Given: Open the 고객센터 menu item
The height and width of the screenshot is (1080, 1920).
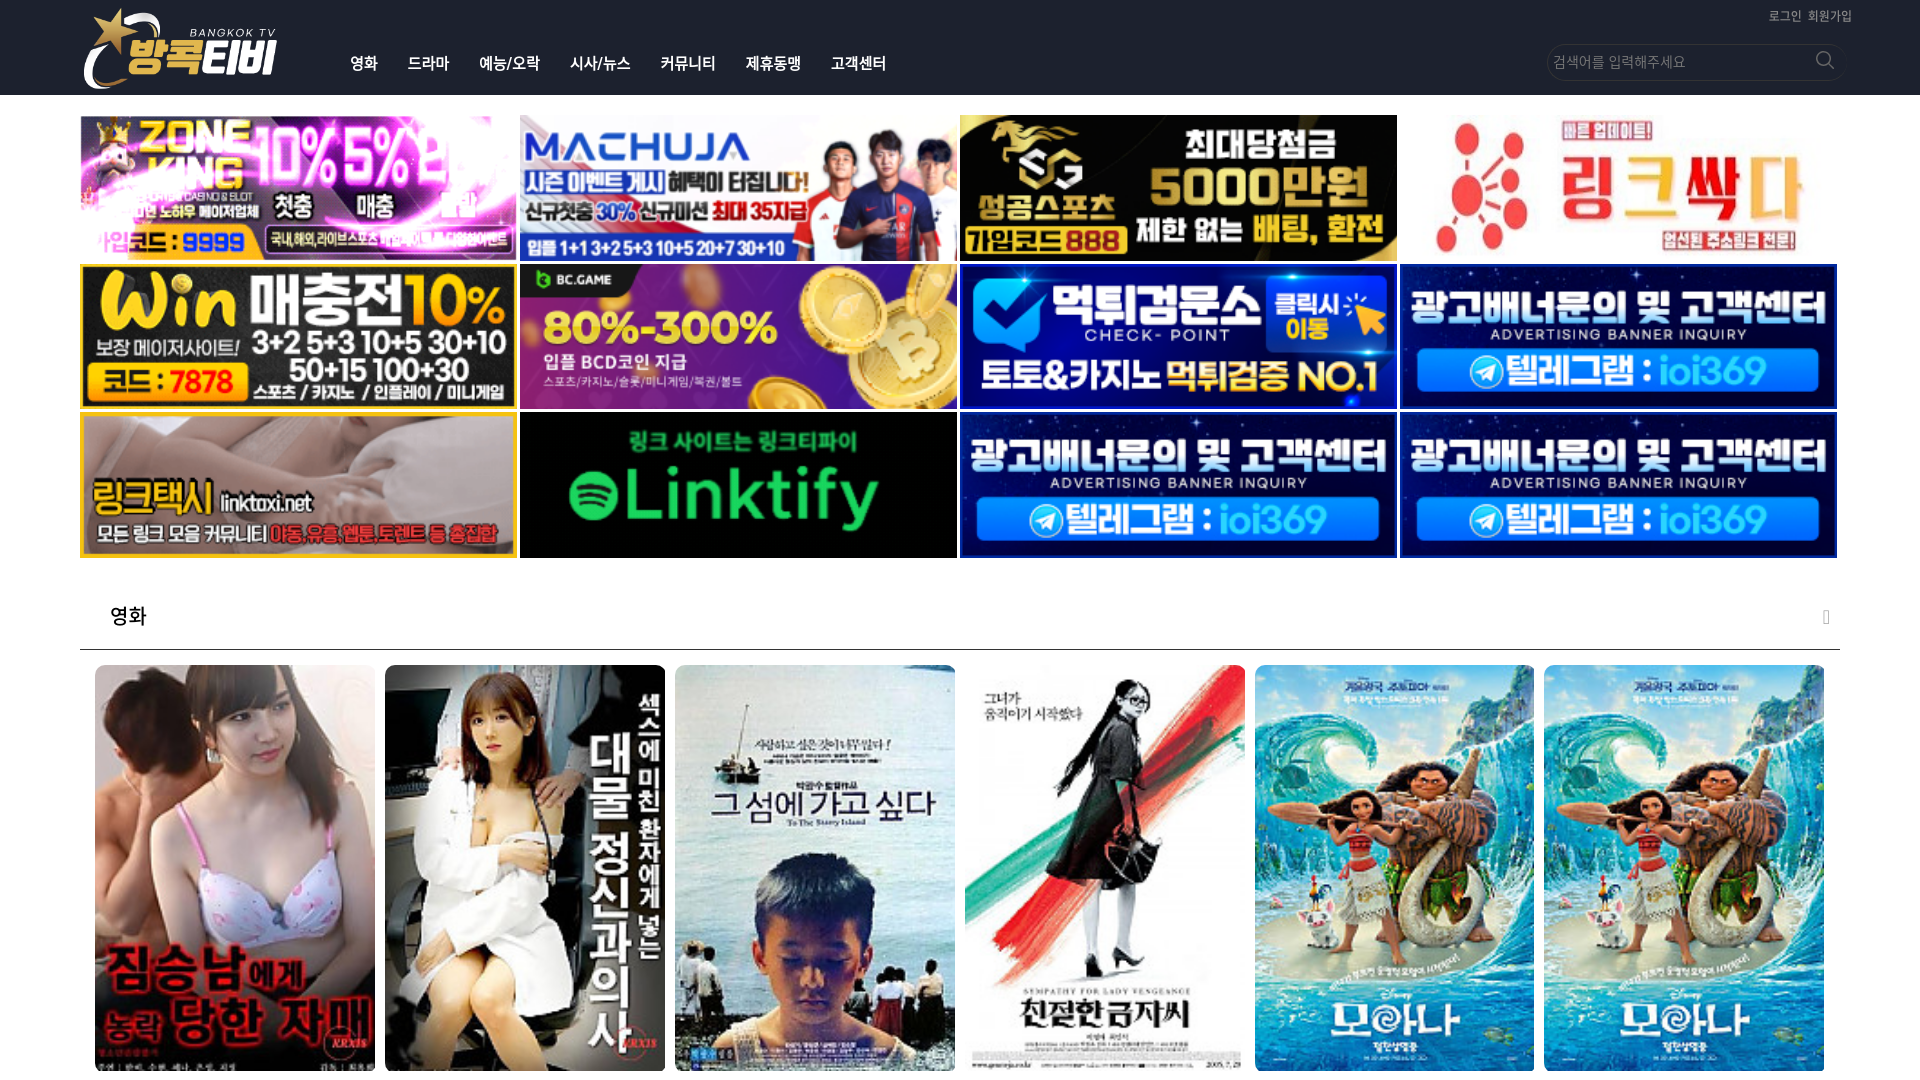Looking at the screenshot, I should tap(858, 63).
